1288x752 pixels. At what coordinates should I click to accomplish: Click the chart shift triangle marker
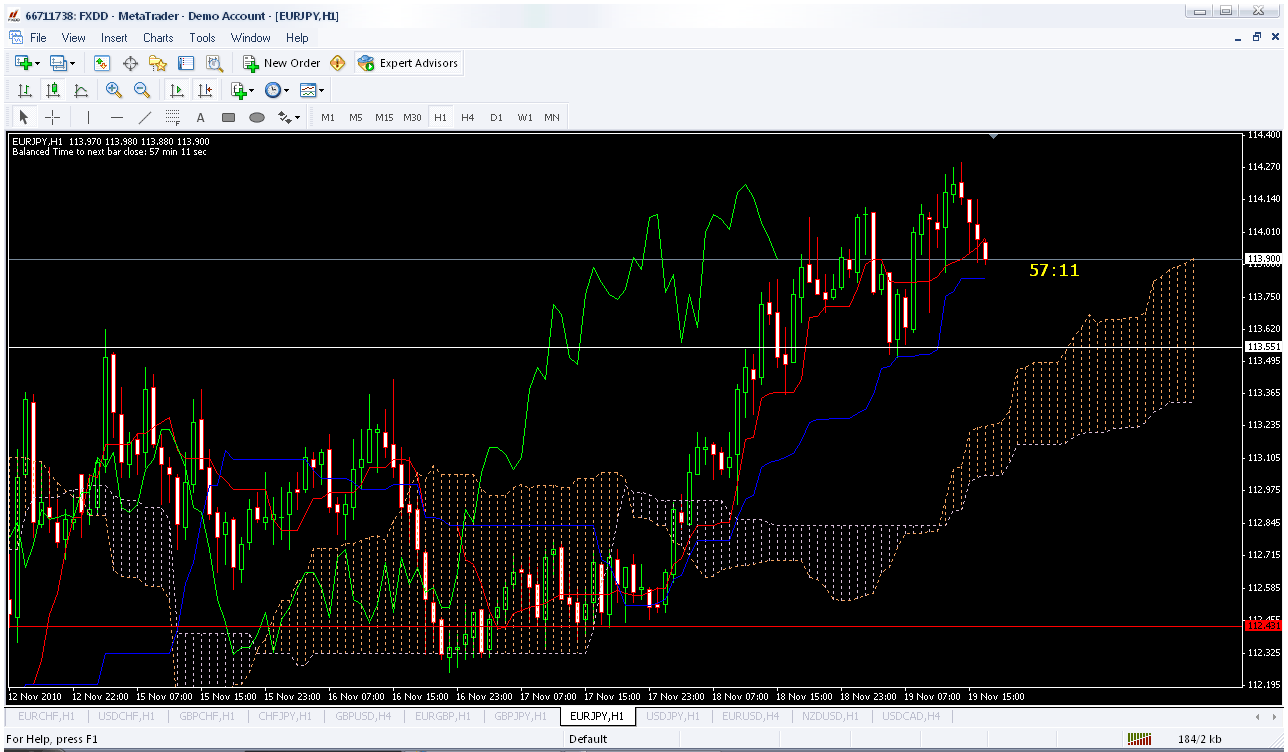pyautogui.click(x=993, y=136)
